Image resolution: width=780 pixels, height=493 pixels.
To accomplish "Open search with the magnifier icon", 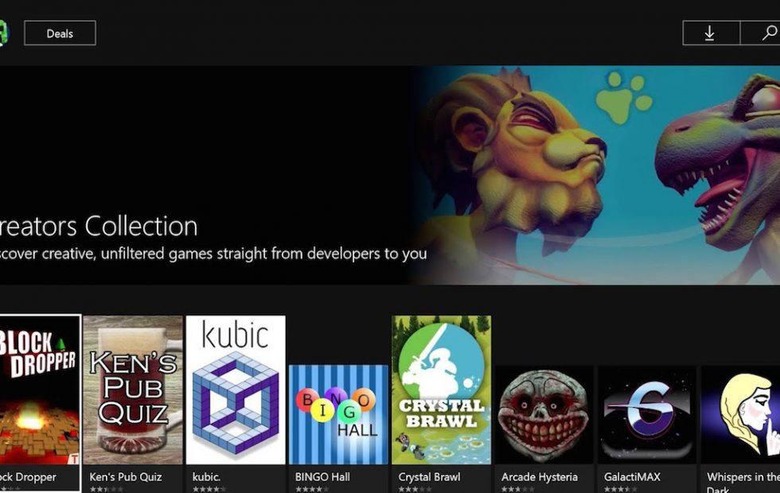I will (760, 33).
